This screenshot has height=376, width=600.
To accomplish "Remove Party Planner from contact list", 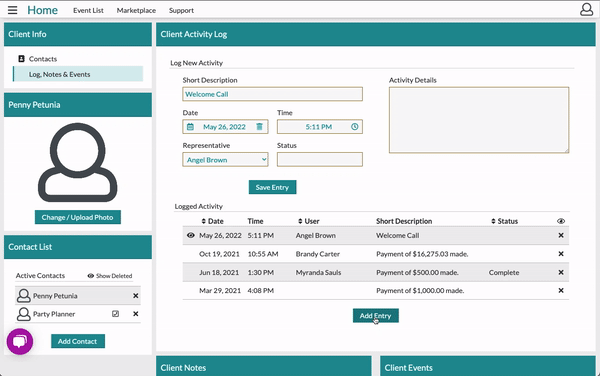I will pyautogui.click(x=135, y=314).
